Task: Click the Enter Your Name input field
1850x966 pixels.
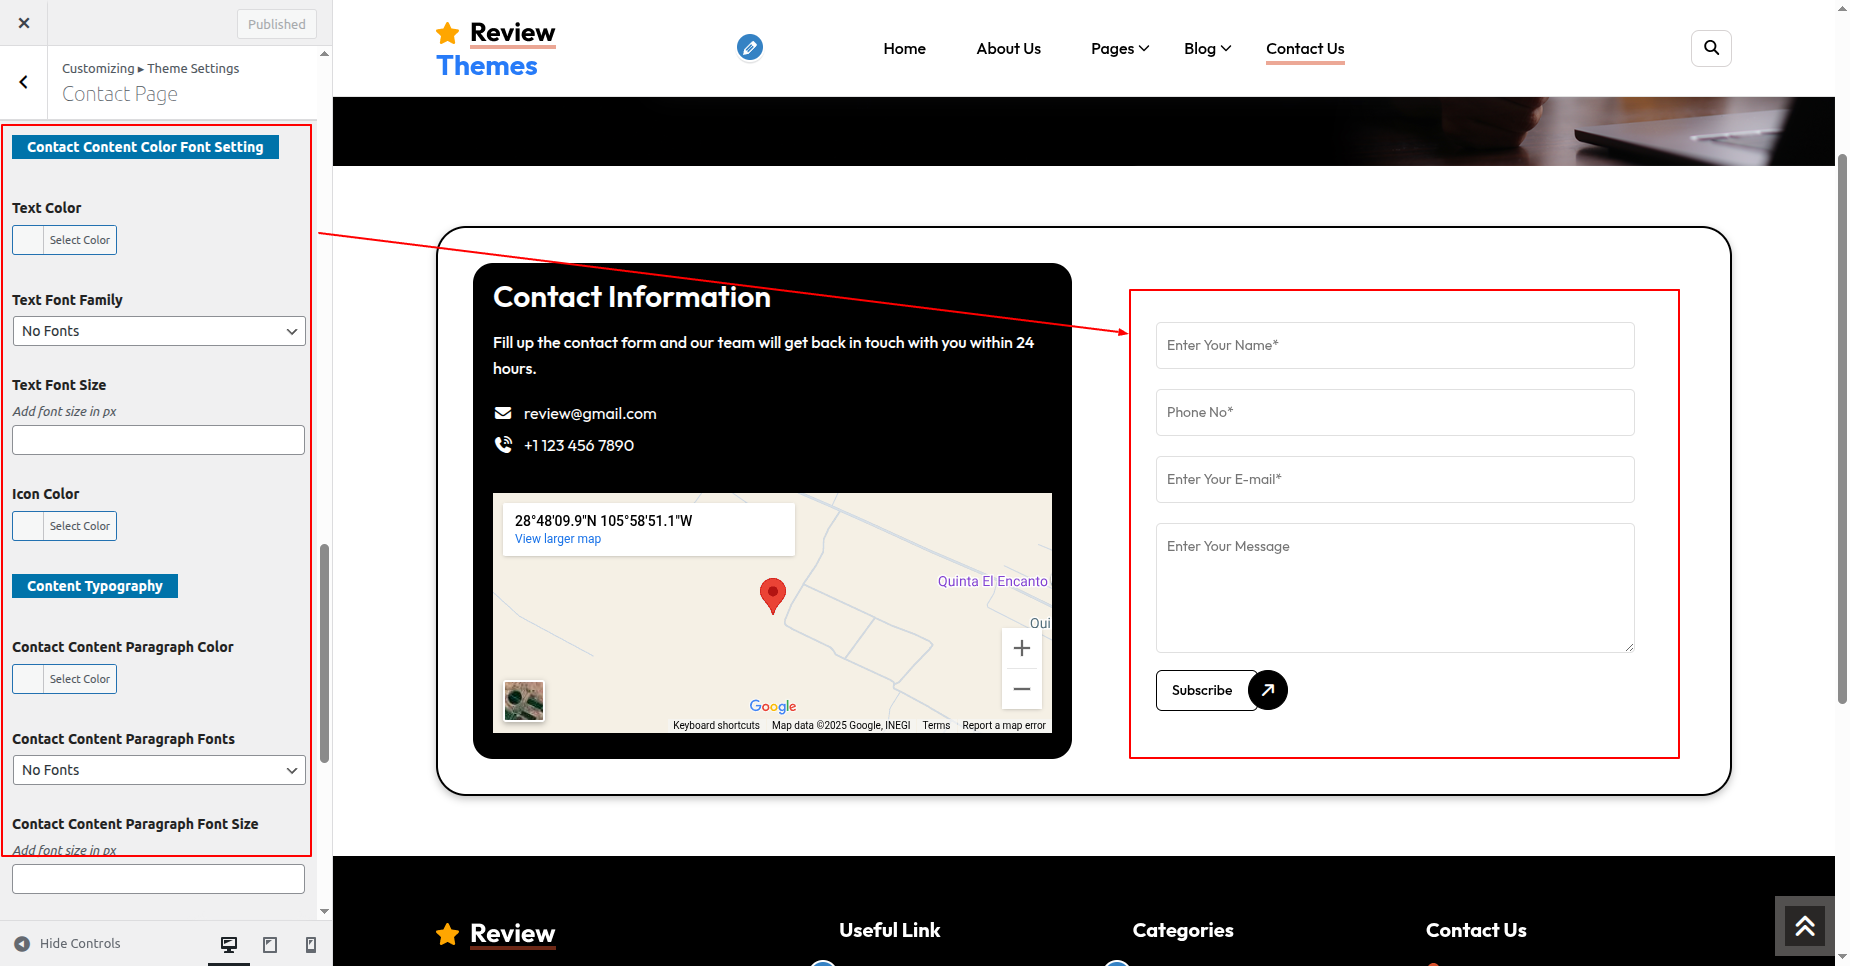Action: click(1394, 345)
